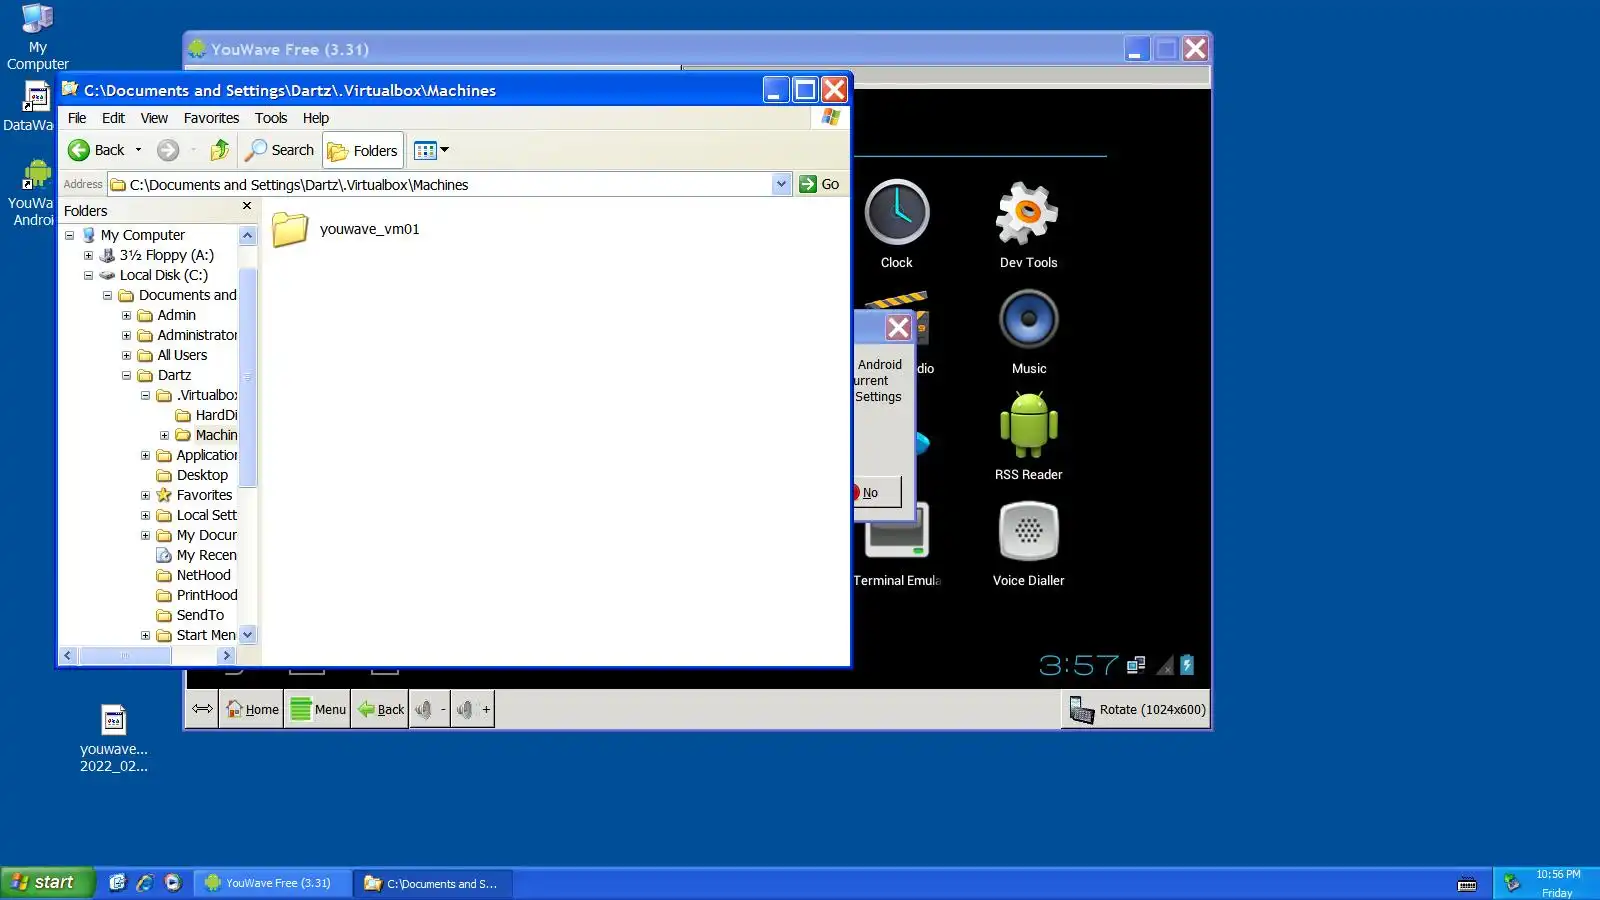
Task: Select PrintHood in the folder tree
Action: pyautogui.click(x=207, y=595)
